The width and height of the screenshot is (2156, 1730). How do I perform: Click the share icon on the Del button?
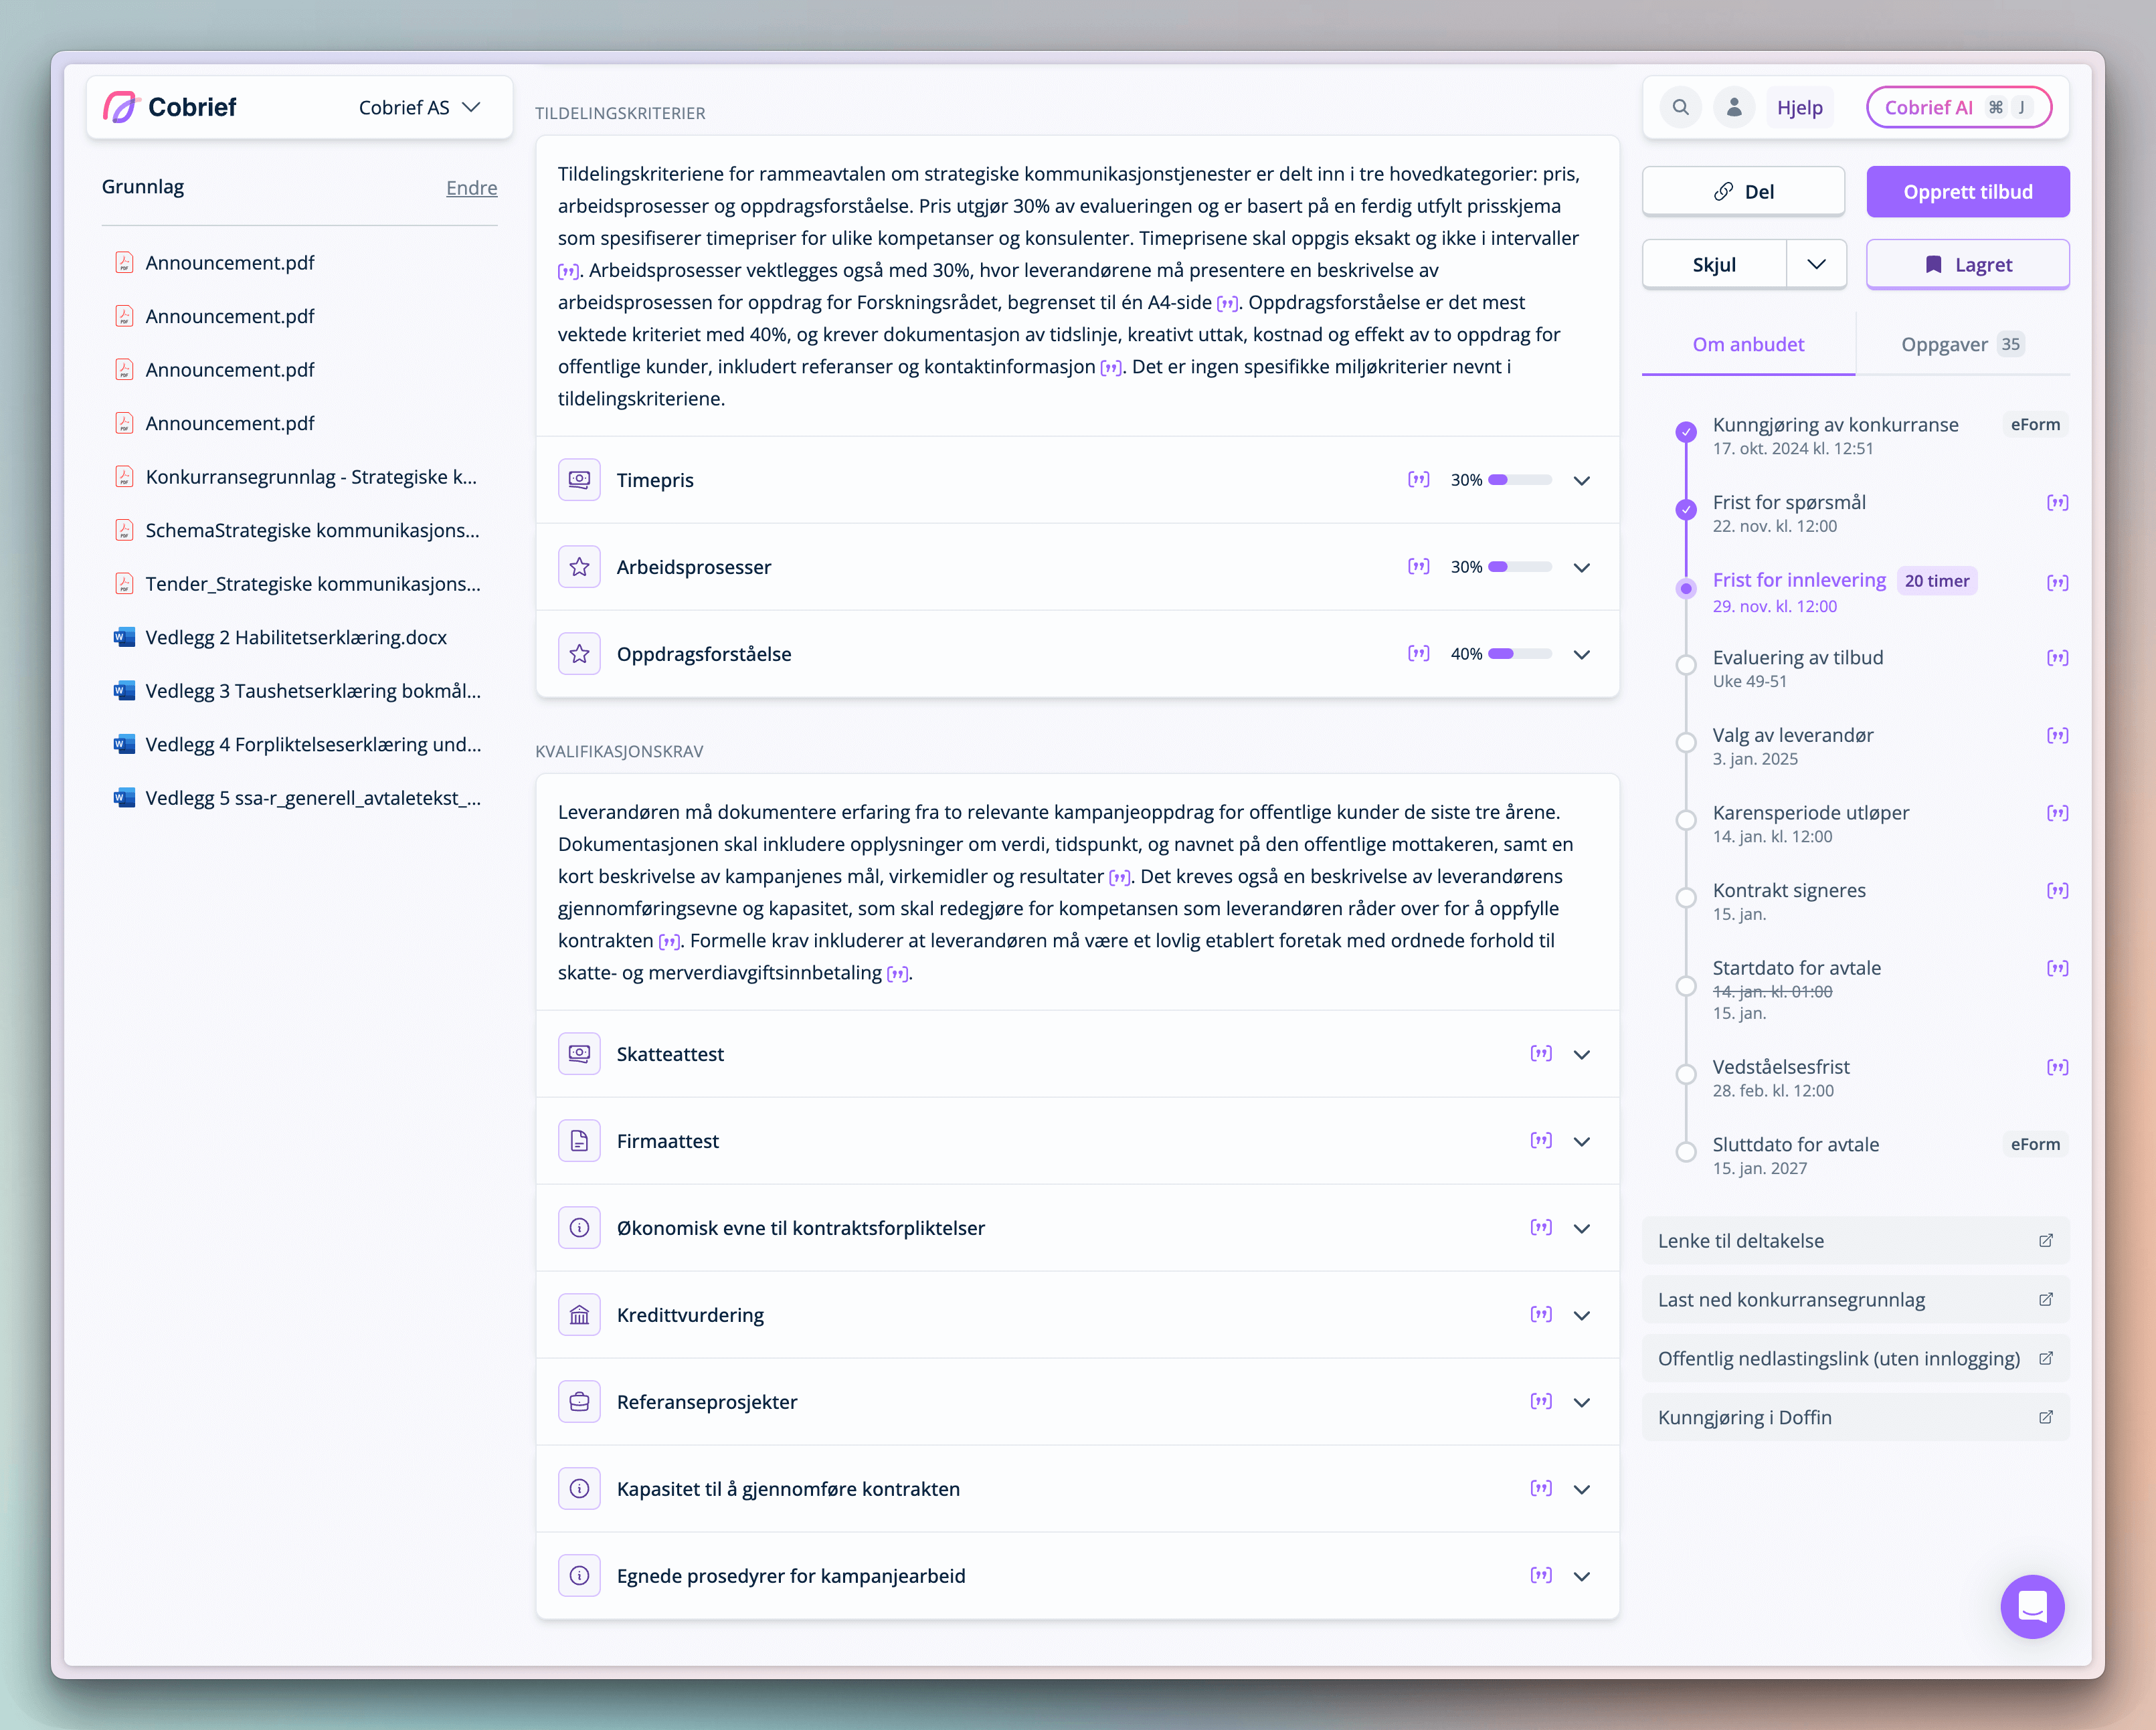(x=1722, y=190)
